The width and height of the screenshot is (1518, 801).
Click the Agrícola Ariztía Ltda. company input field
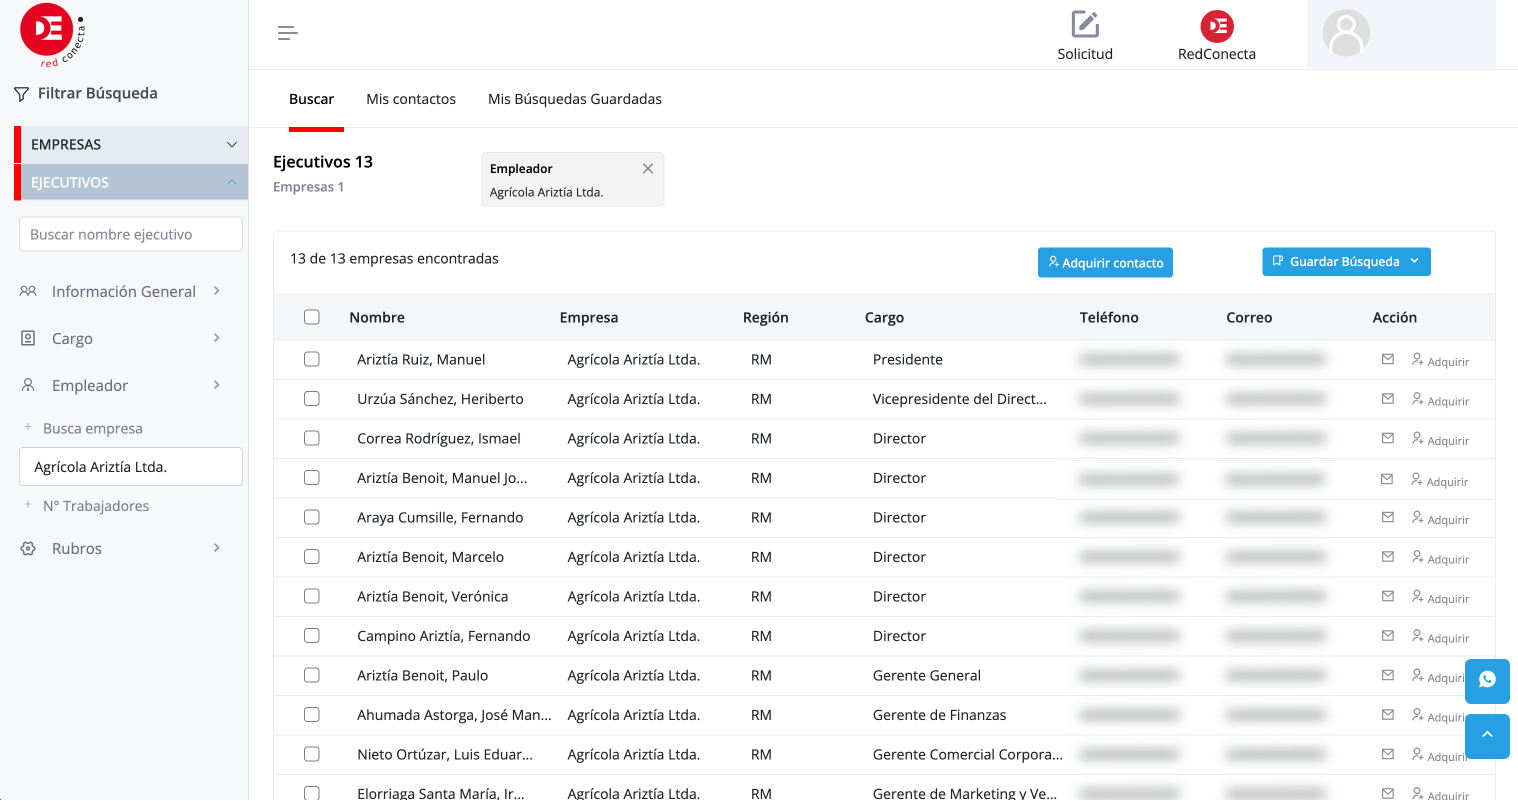131,467
